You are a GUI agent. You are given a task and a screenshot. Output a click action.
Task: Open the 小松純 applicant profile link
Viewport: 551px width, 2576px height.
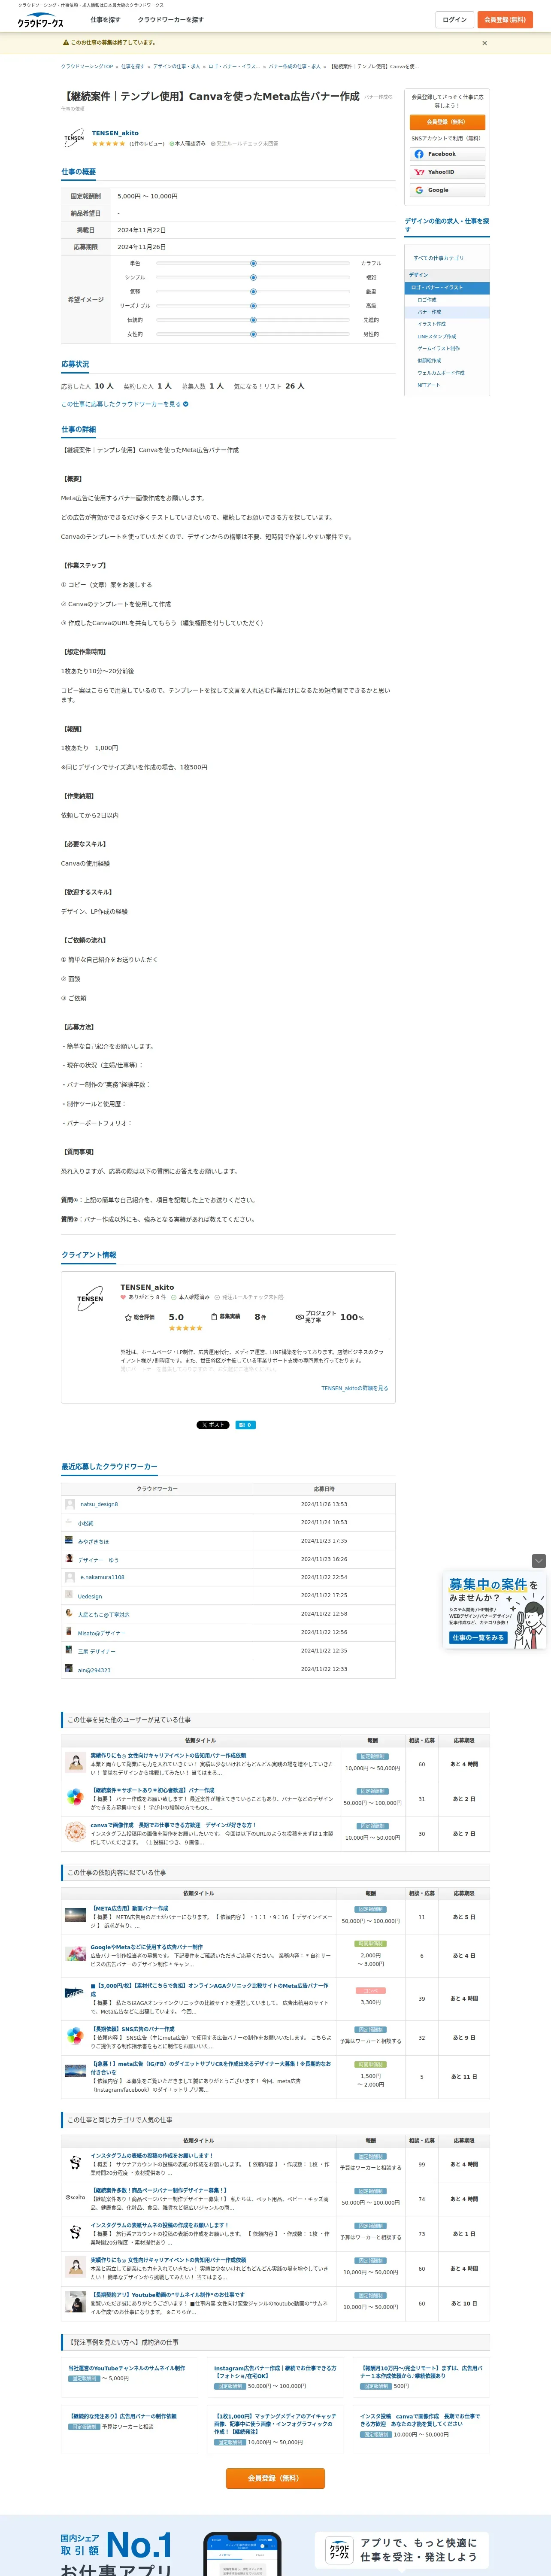coord(86,1523)
